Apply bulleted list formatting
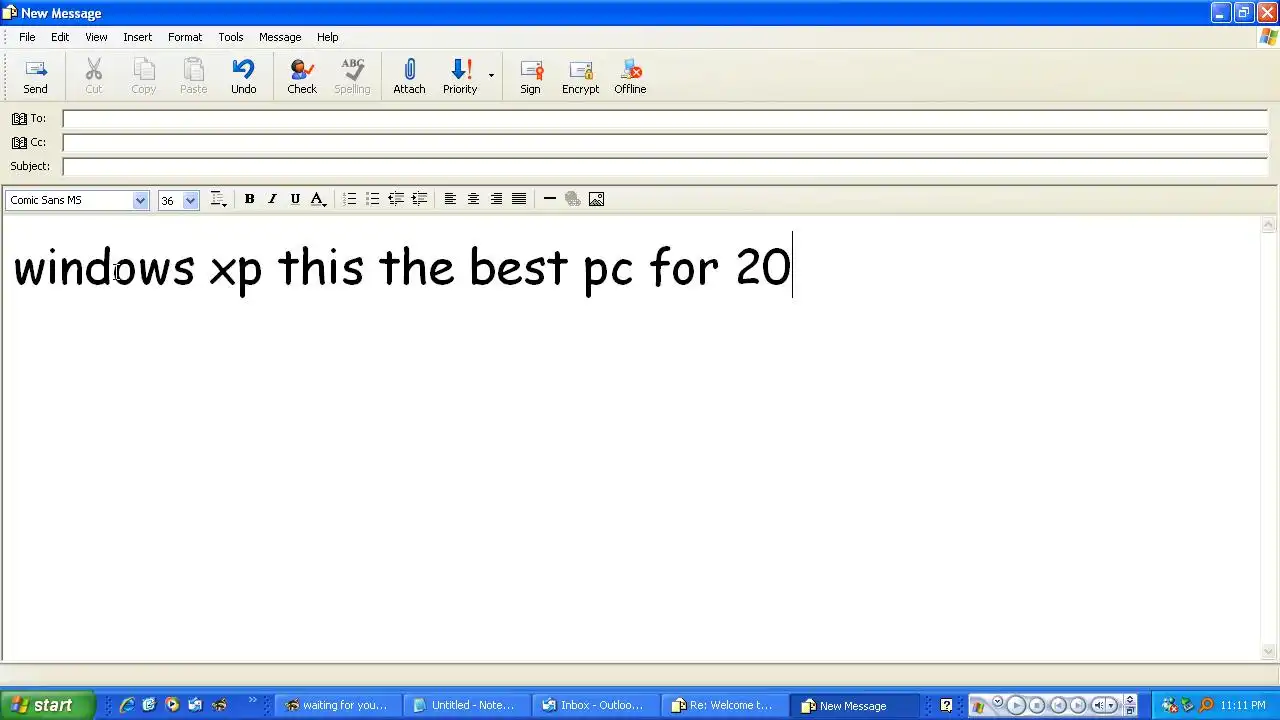This screenshot has width=1280, height=720. tap(372, 199)
